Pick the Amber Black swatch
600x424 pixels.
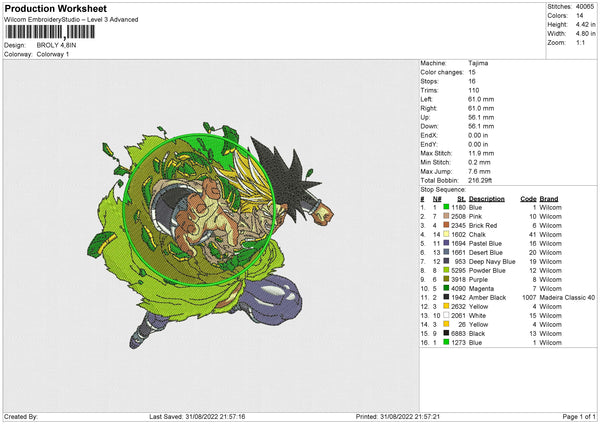point(446,297)
